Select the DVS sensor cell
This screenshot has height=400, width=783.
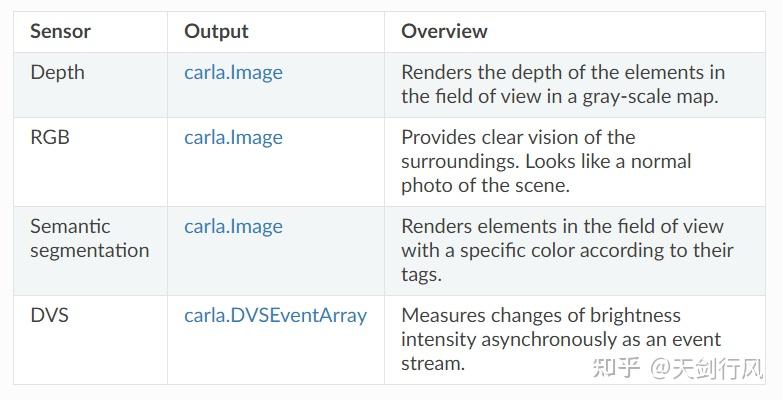pyautogui.click(x=49, y=316)
